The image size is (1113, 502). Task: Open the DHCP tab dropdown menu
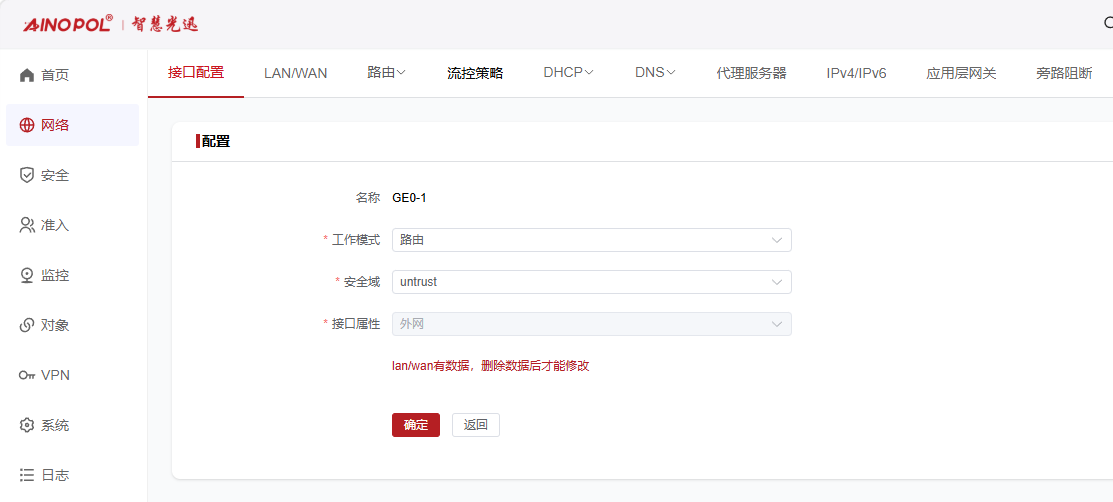(569, 72)
